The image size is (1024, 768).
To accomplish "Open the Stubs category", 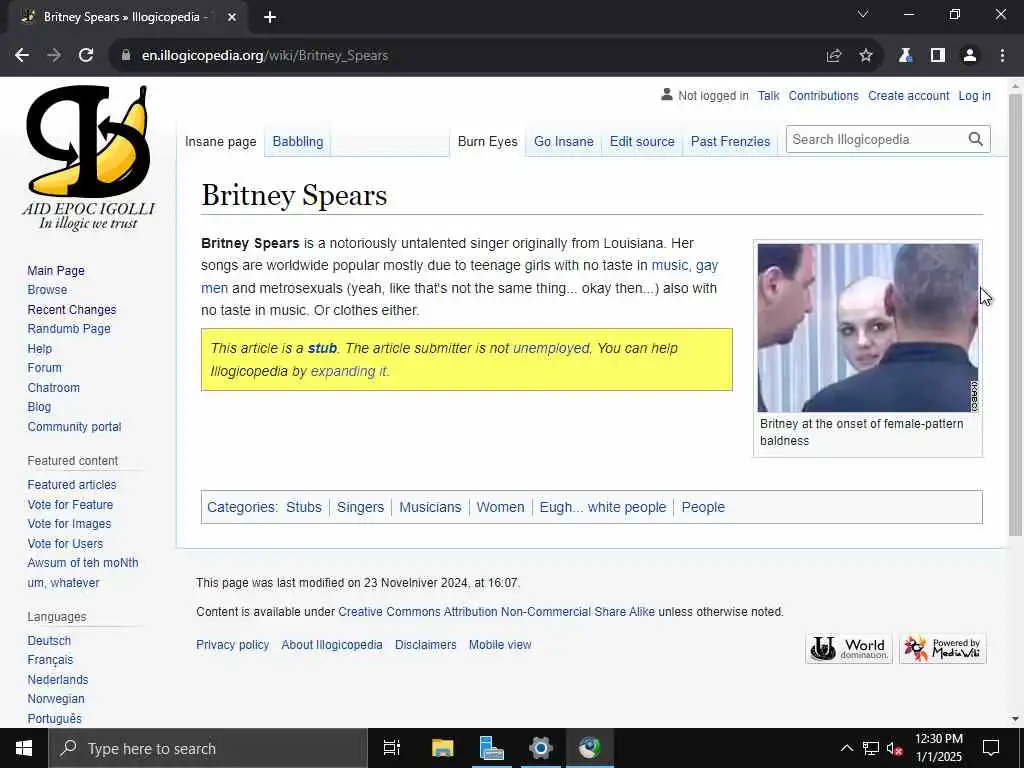I will (x=304, y=507).
